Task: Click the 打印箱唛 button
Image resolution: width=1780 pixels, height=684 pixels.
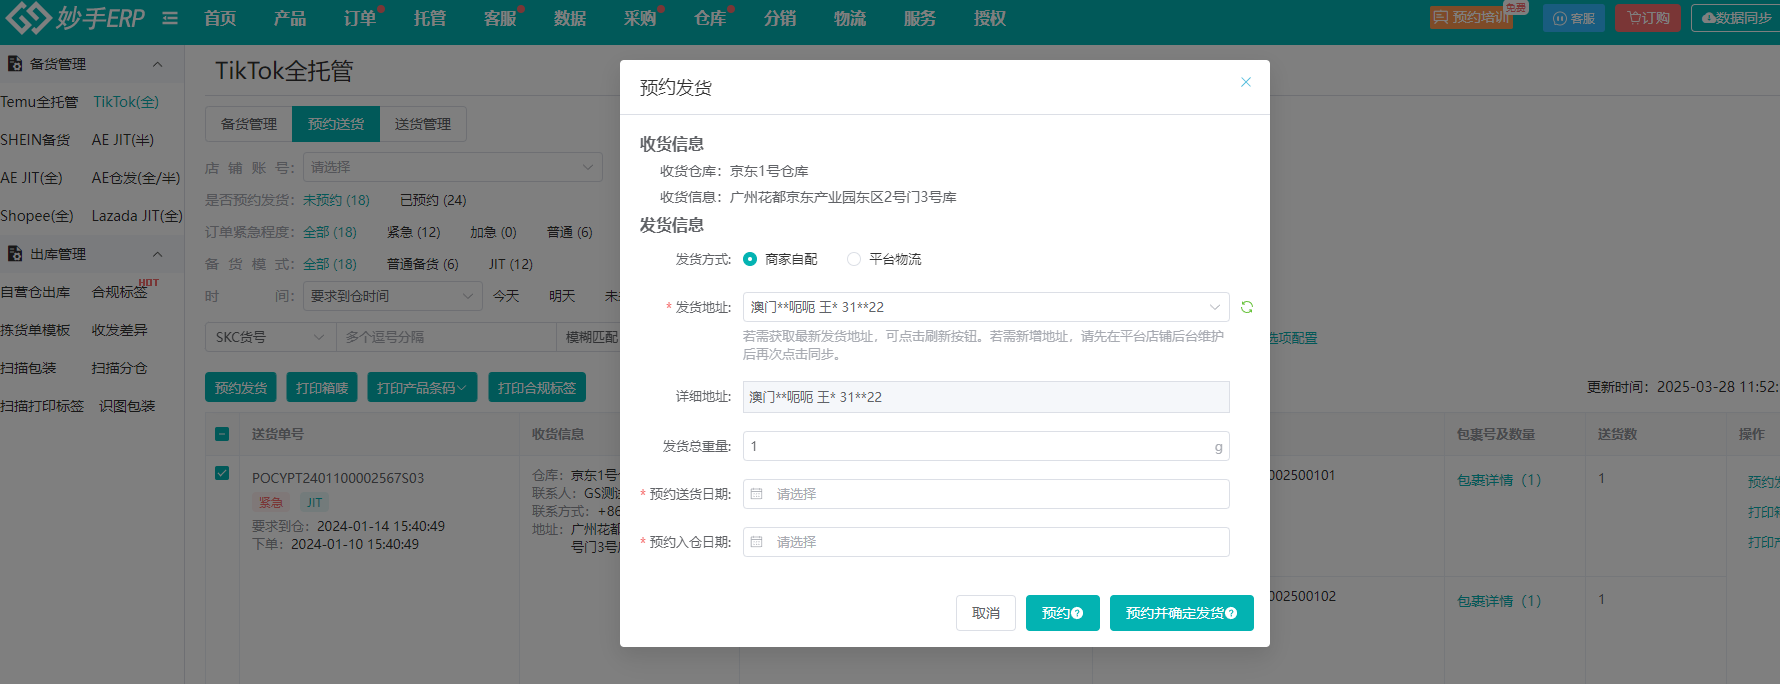Action: (x=322, y=388)
